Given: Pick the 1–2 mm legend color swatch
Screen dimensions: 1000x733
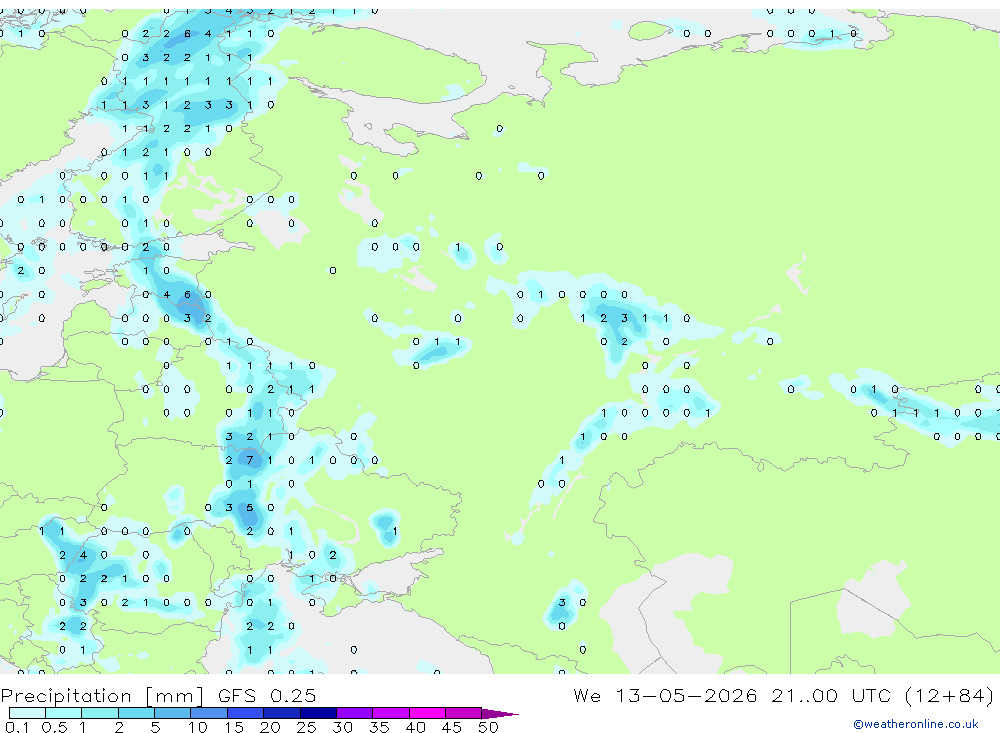Looking at the screenshot, I should pos(100,713).
